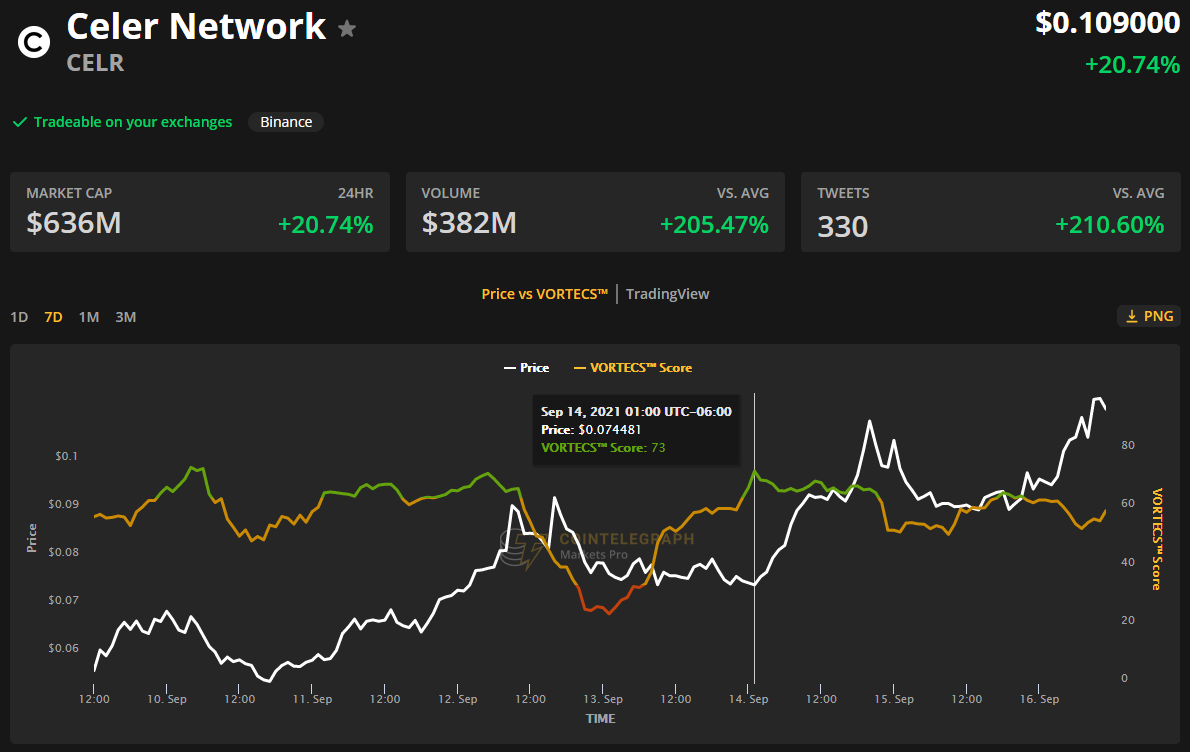Switch to the TradingView tab
Image resolution: width=1190 pixels, height=752 pixels.
pyautogui.click(x=667, y=293)
